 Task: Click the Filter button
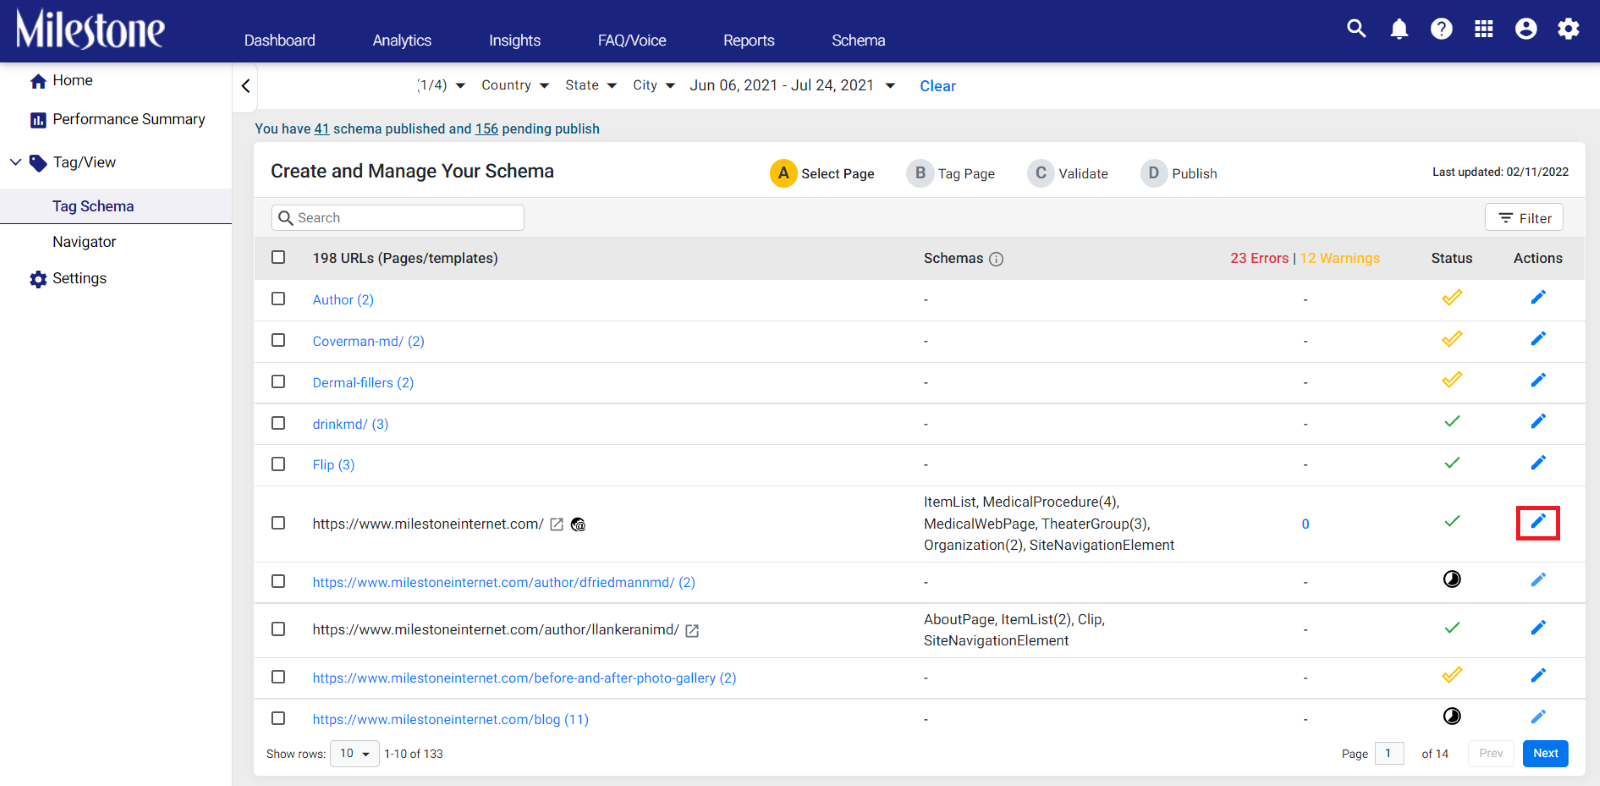(1524, 218)
